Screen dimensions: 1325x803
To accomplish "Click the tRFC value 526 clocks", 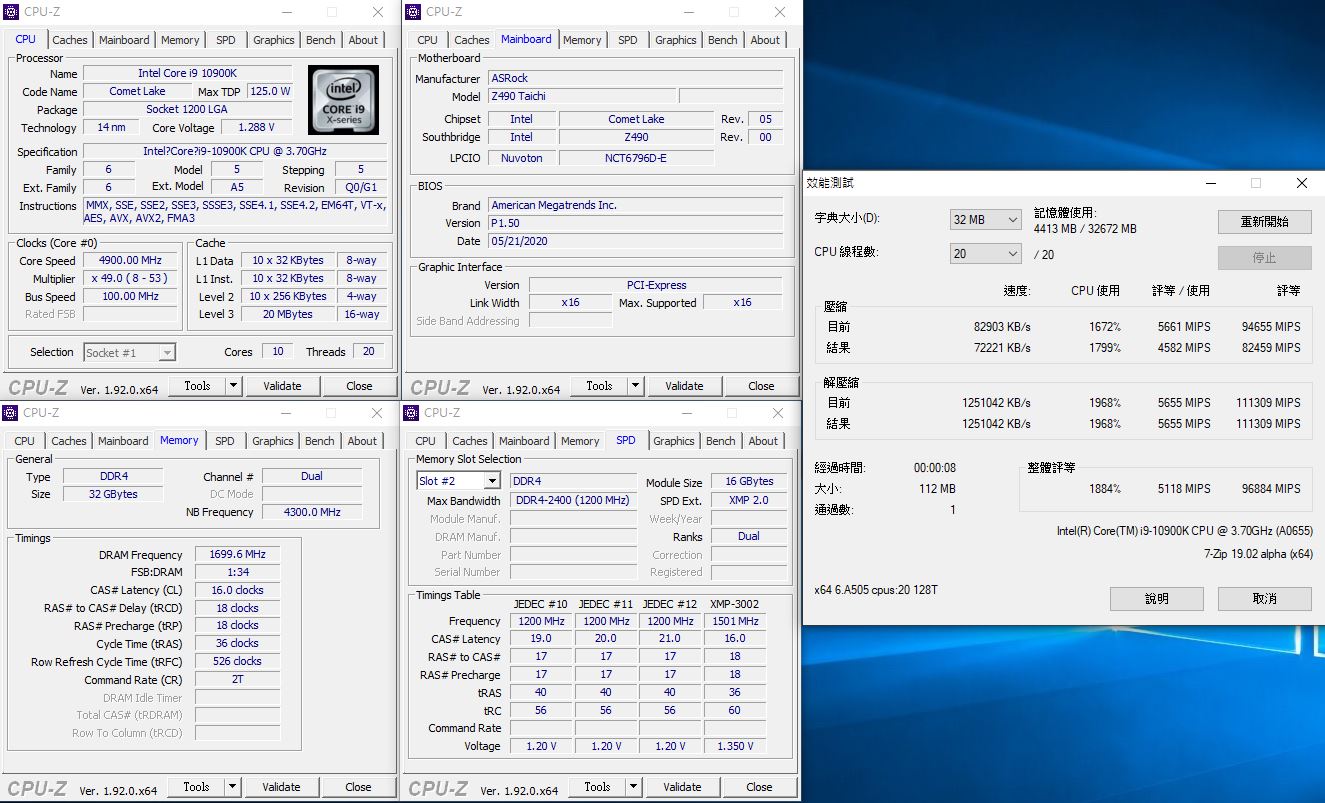I will click(236, 661).
